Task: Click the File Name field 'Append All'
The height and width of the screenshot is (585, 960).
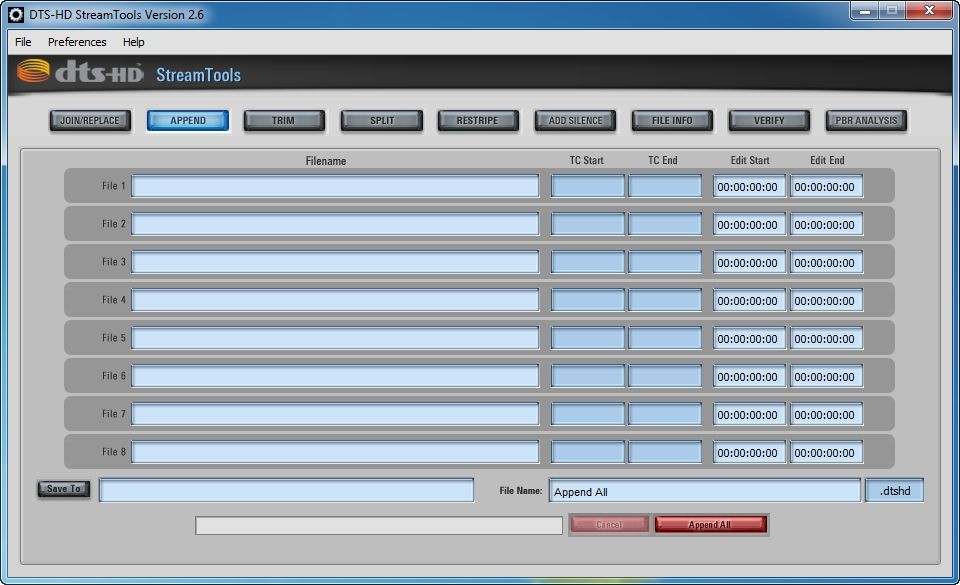Action: 705,491
